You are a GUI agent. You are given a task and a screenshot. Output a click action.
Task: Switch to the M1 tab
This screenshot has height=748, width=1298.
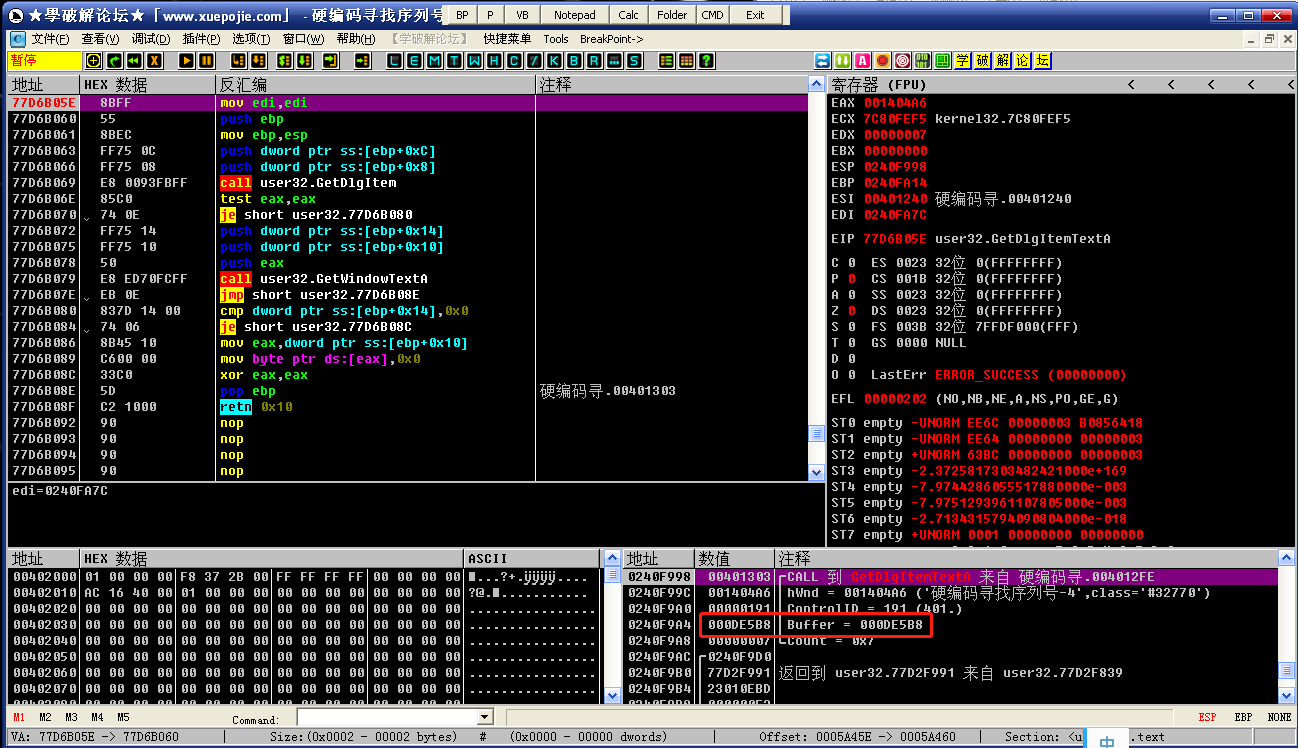click(19, 717)
